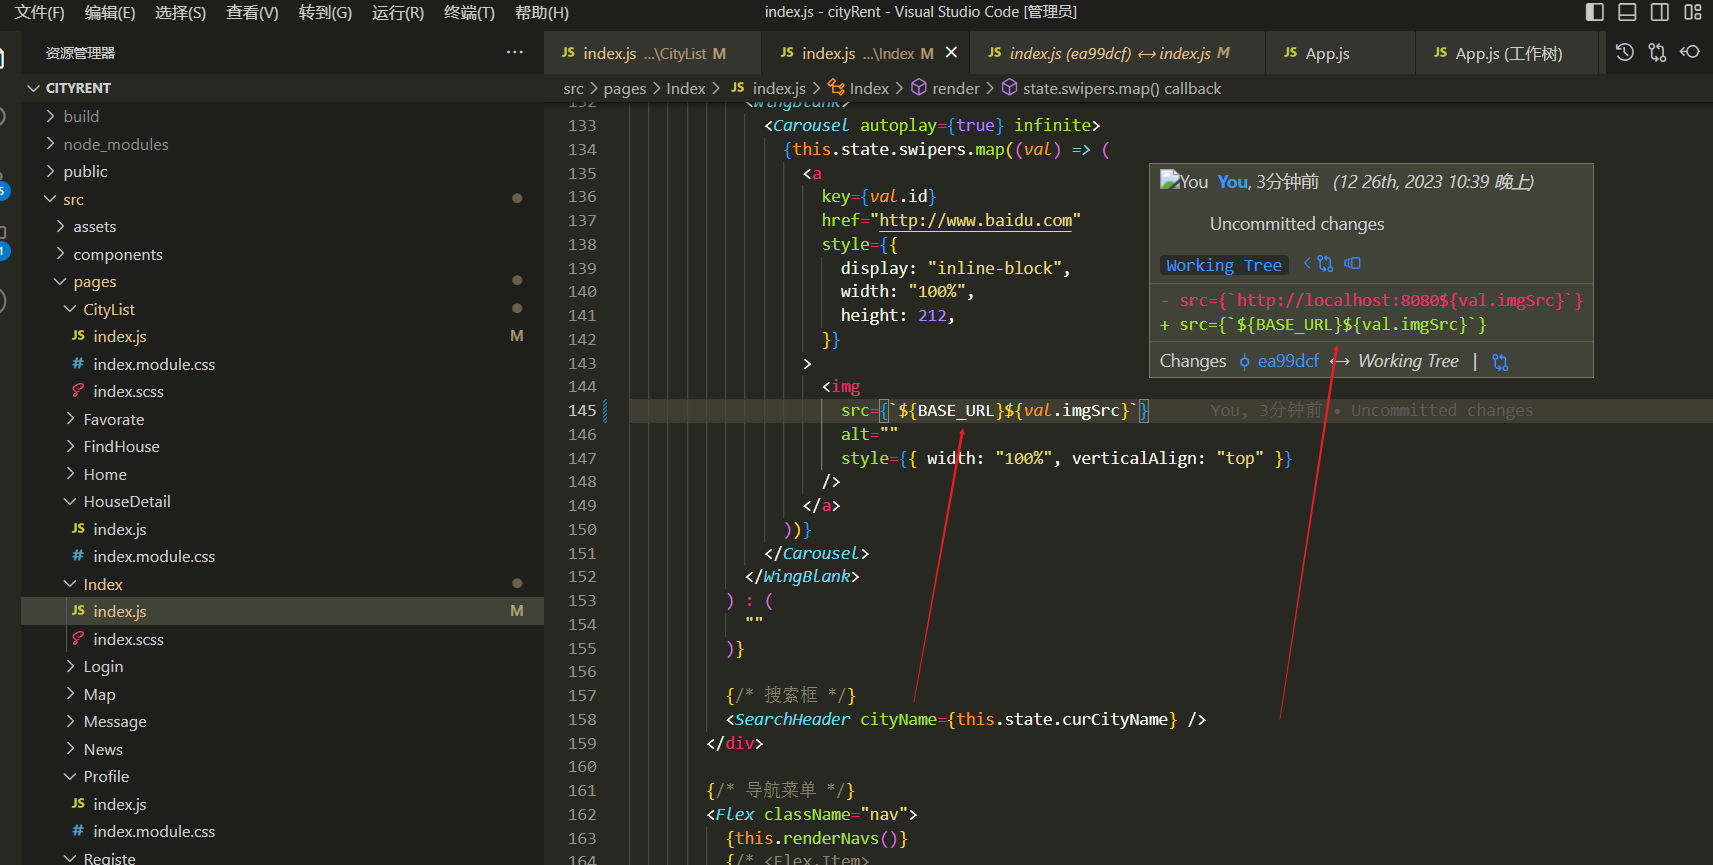The image size is (1713, 865).
Task: Open the 帮助(H) menu
Action: (542, 12)
